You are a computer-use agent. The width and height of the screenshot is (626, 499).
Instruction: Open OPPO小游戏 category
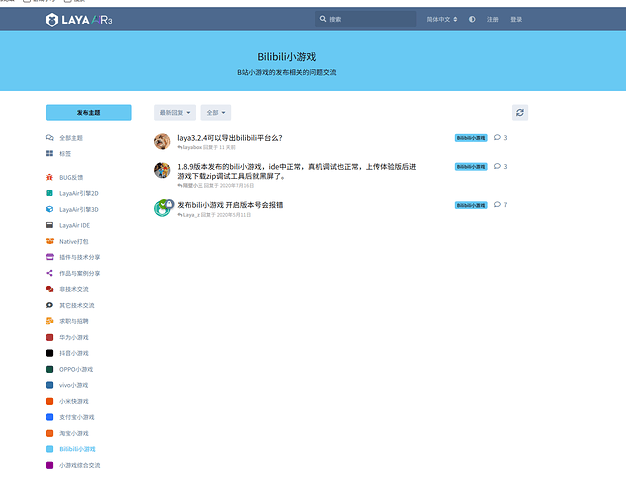click(69, 369)
